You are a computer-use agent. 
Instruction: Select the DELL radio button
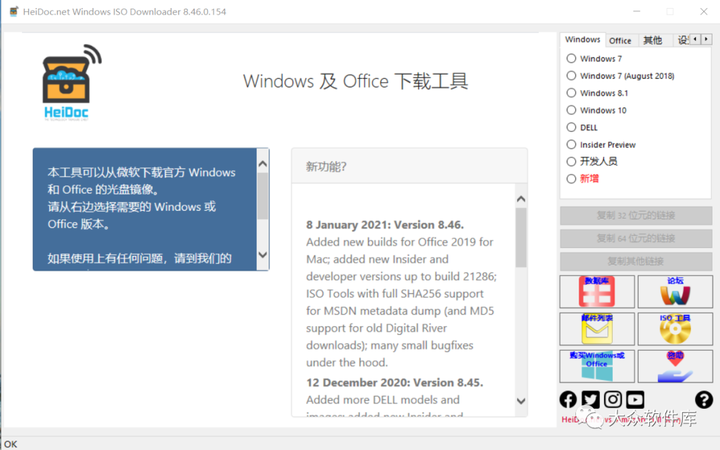tap(571, 127)
